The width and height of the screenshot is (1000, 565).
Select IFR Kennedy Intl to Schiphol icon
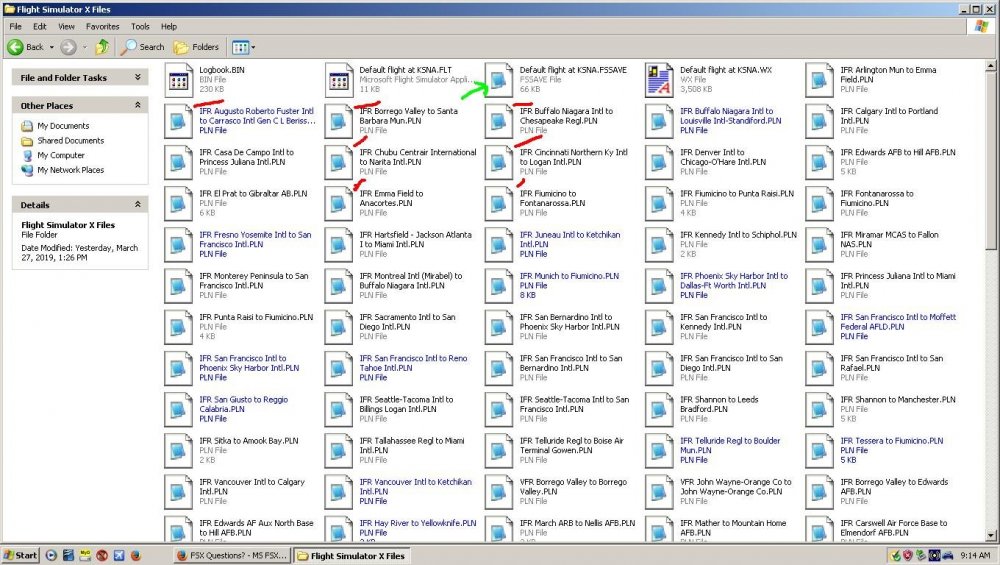[659, 244]
